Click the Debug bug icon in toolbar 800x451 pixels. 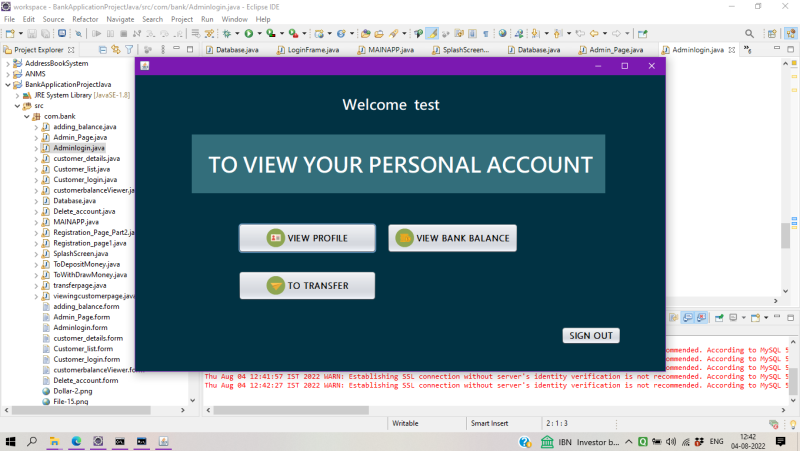click(x=227, y=34)
